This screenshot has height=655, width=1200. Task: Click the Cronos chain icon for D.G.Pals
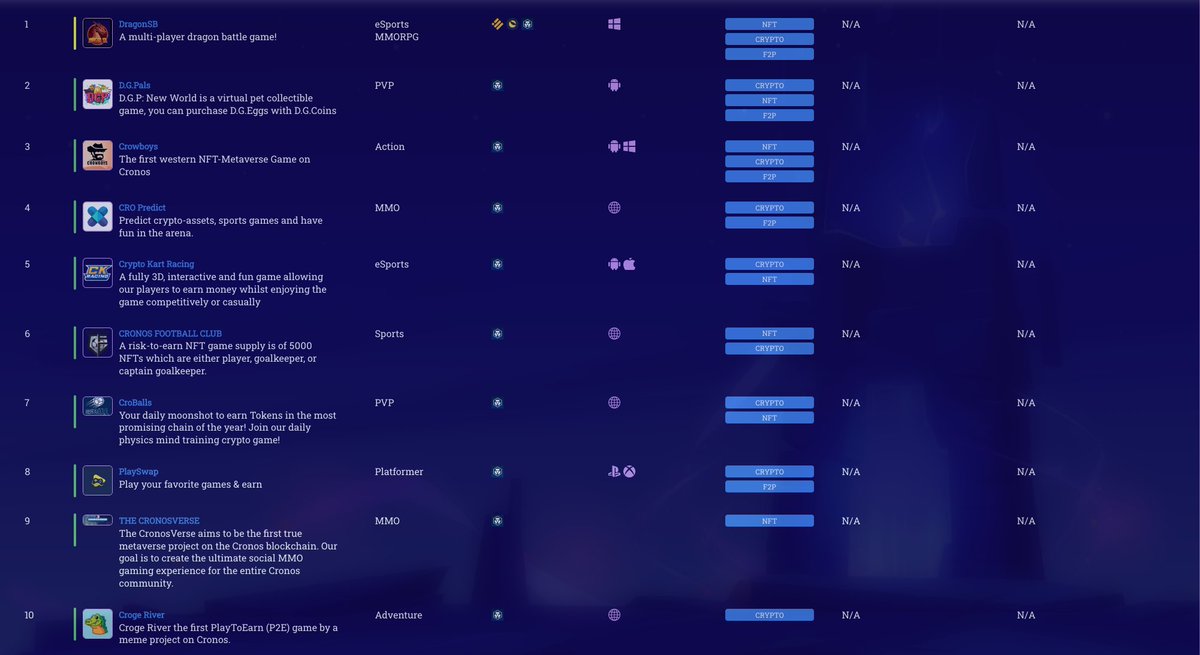point(497,85)
